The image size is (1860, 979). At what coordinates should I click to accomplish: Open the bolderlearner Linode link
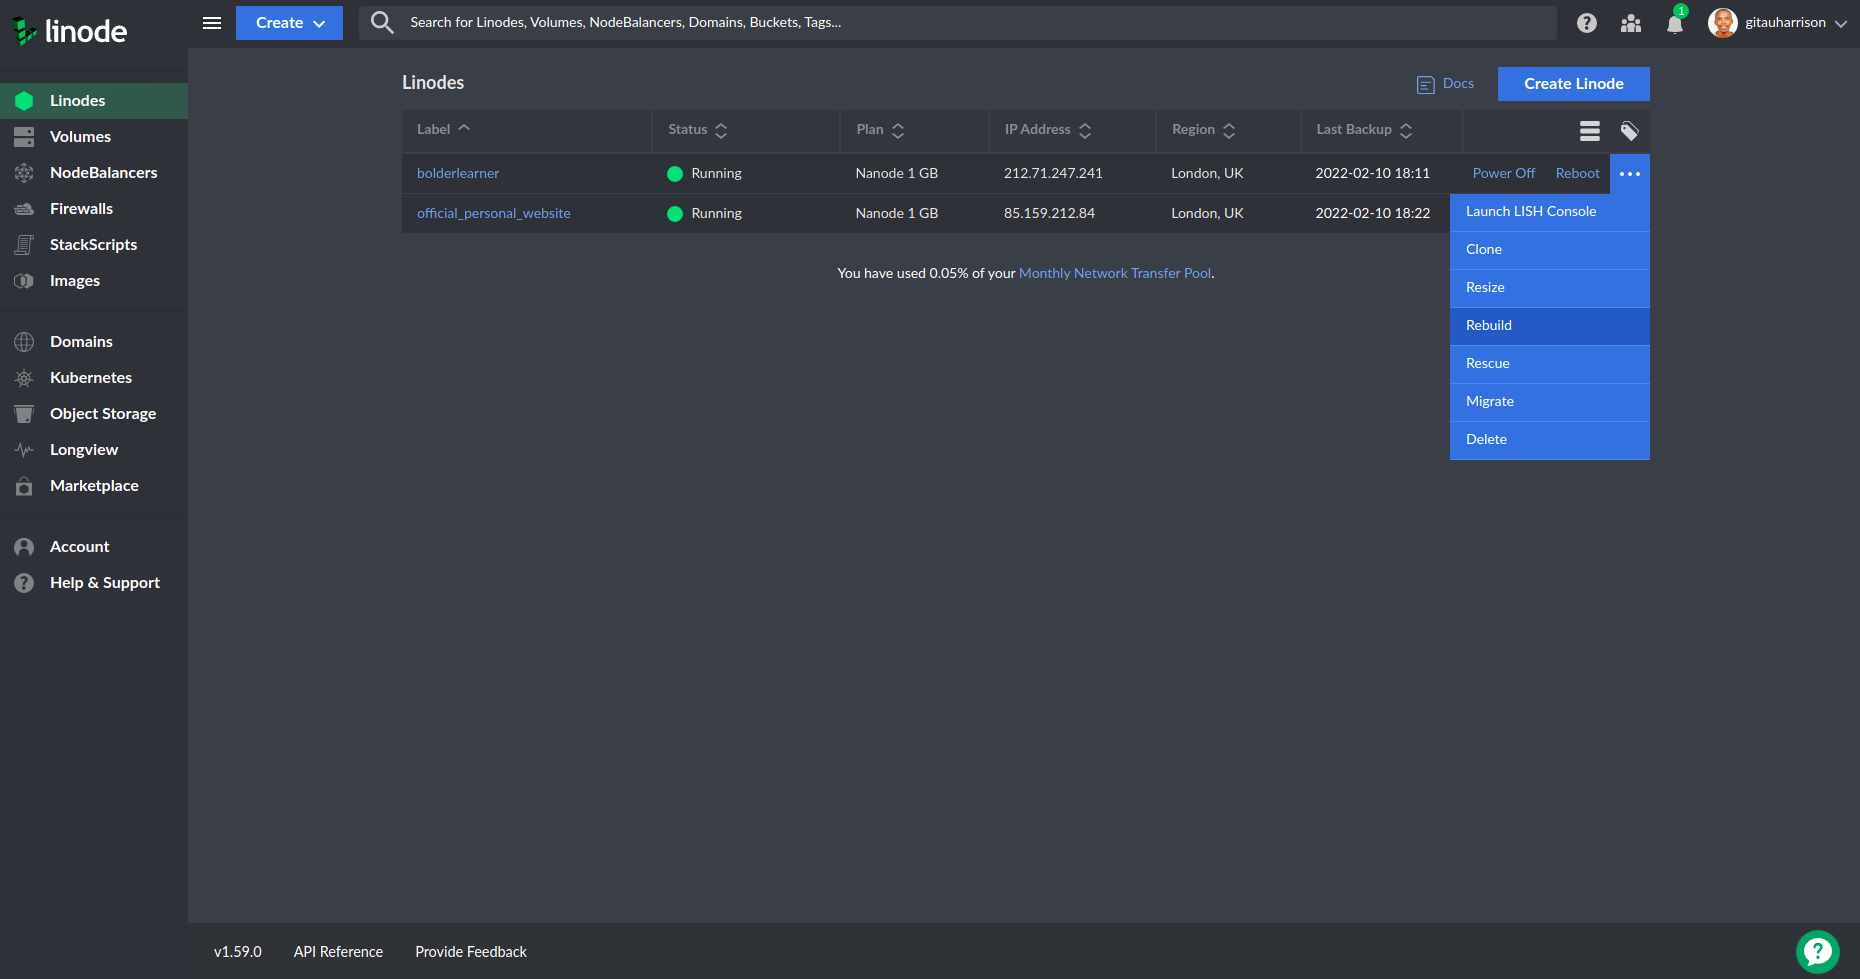[x=458, y=173]
